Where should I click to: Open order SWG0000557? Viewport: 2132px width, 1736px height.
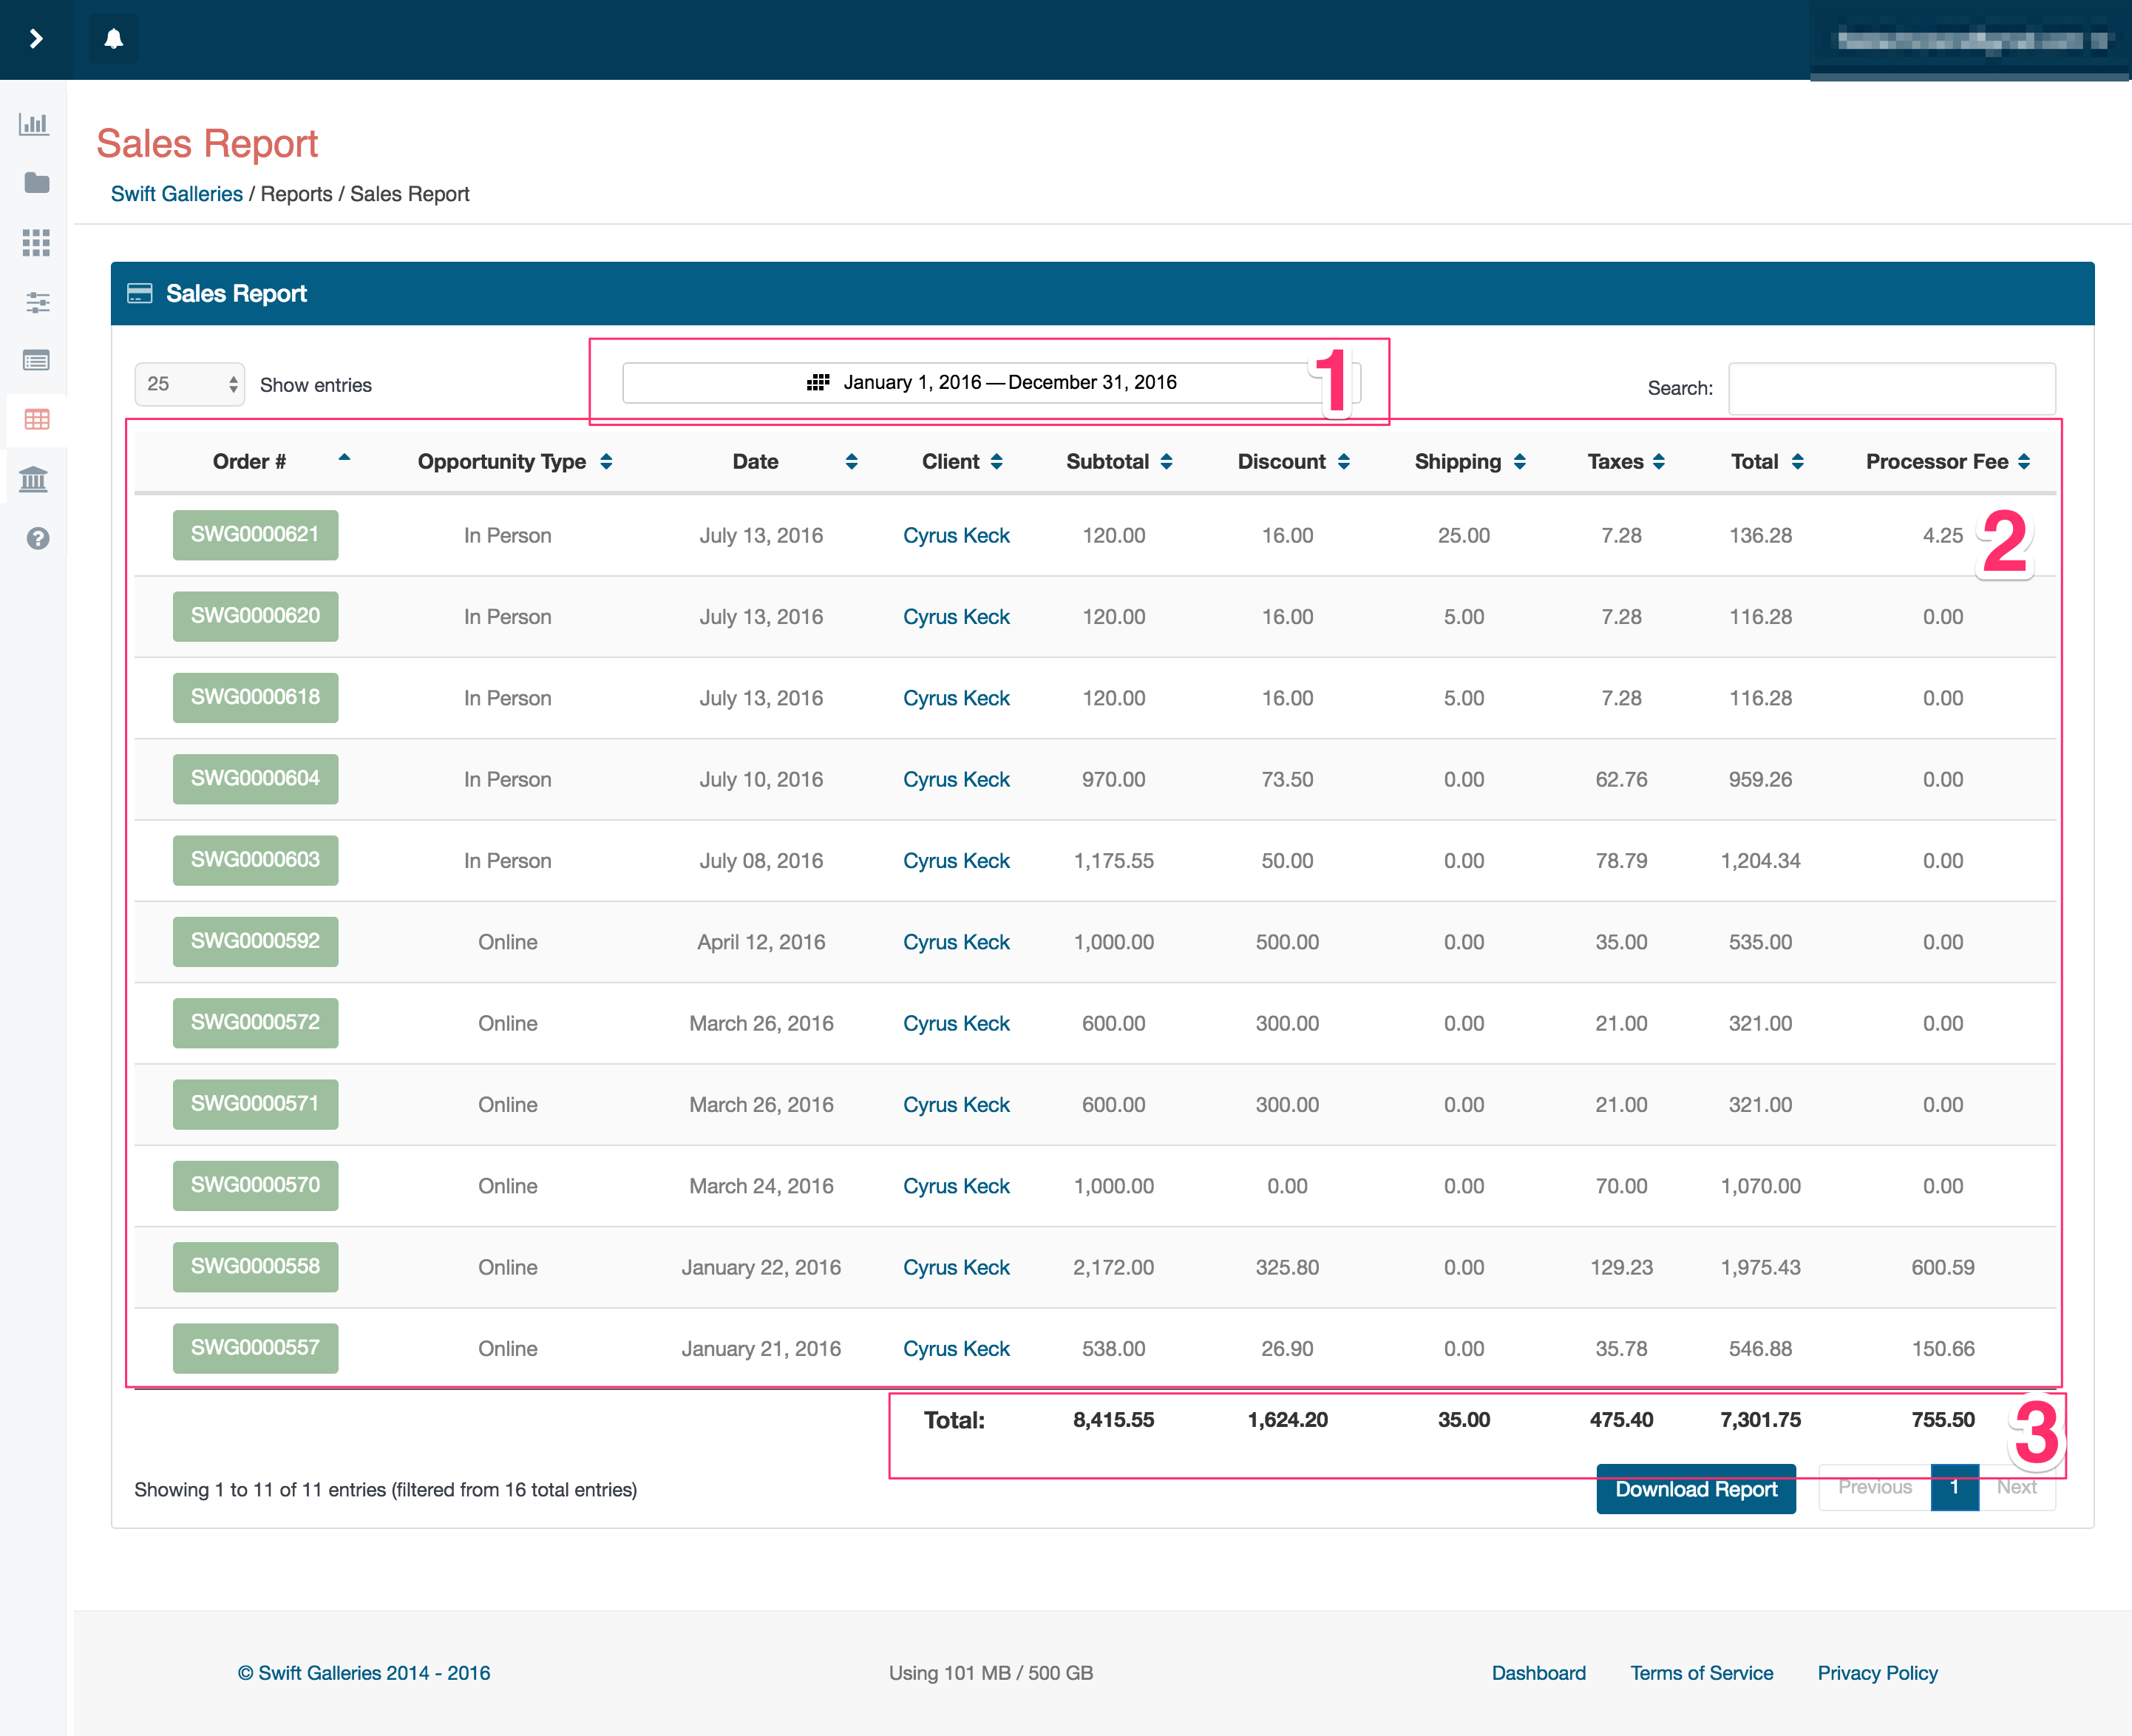click(x=256, y=1348)
